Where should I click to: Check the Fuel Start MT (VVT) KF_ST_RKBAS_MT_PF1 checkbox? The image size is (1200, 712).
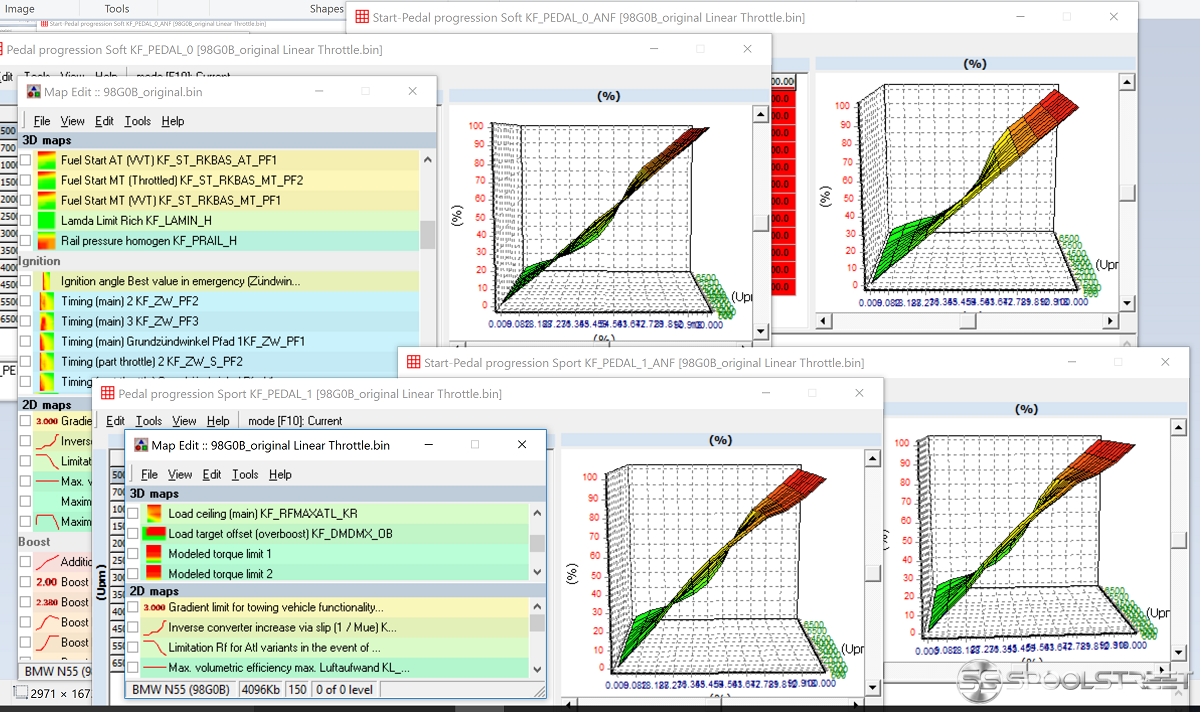point(27,200)
